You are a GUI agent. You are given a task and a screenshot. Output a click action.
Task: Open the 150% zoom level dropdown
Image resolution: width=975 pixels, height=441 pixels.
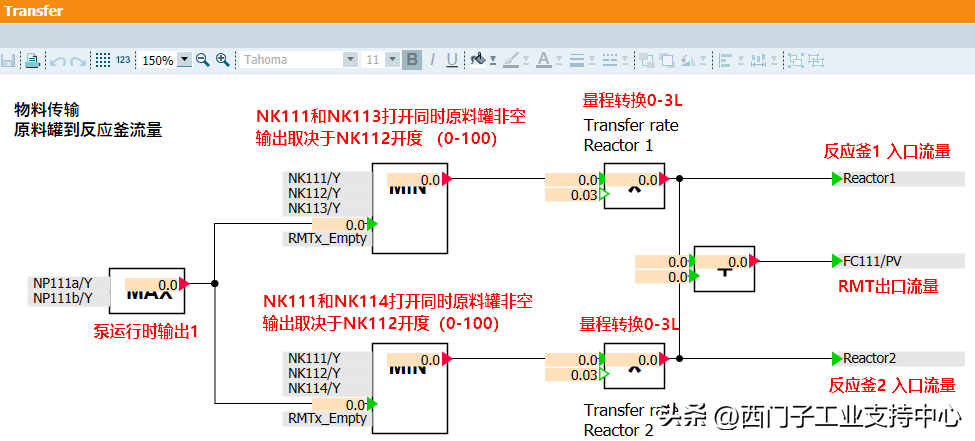click(184, 60)
